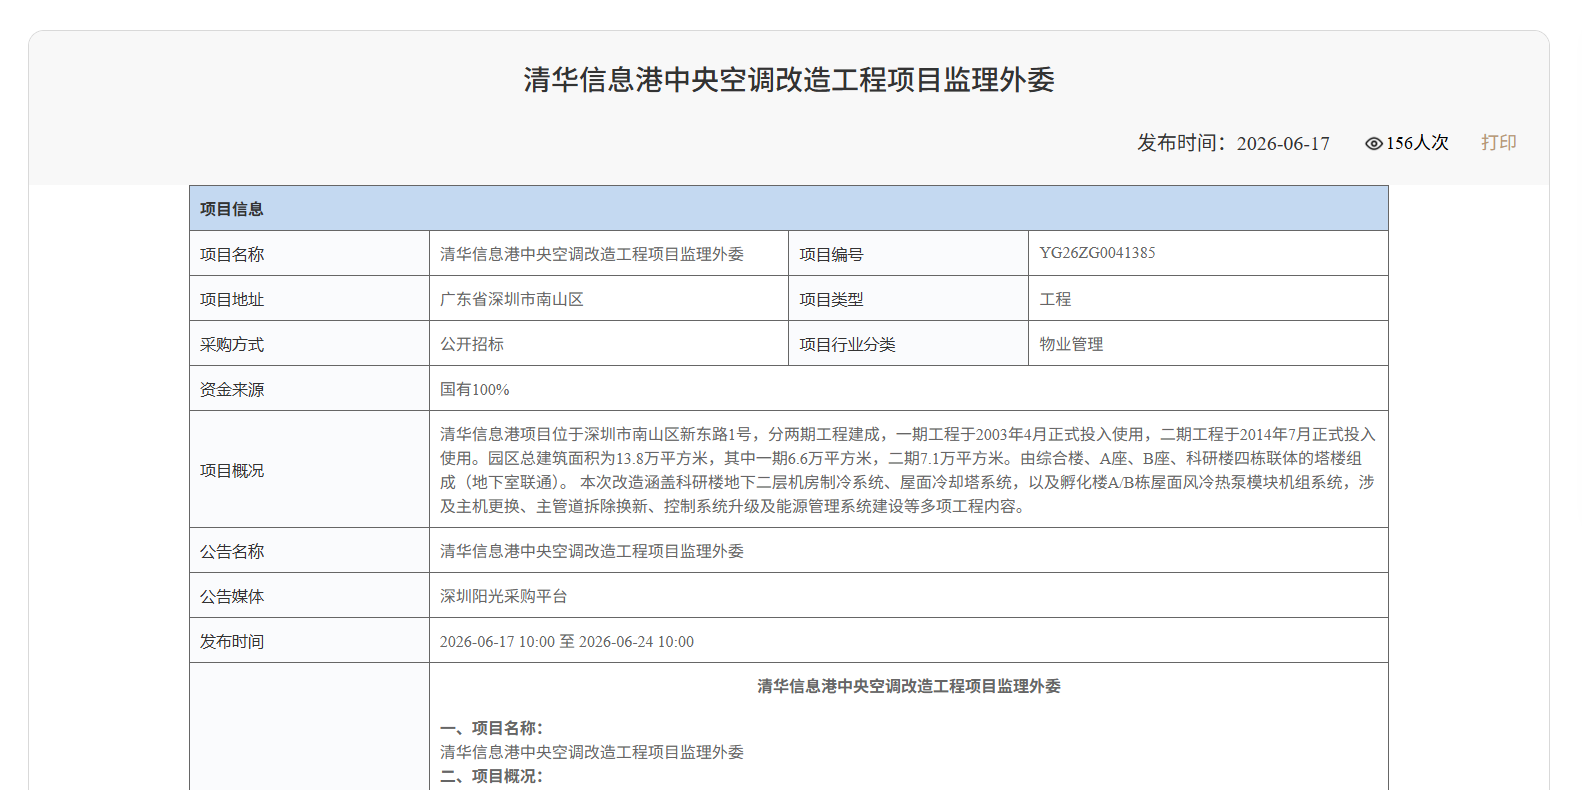Click the 二、项目概况 section heading
The height and width of the screenshot is (790, 1582).
[491, 776]
